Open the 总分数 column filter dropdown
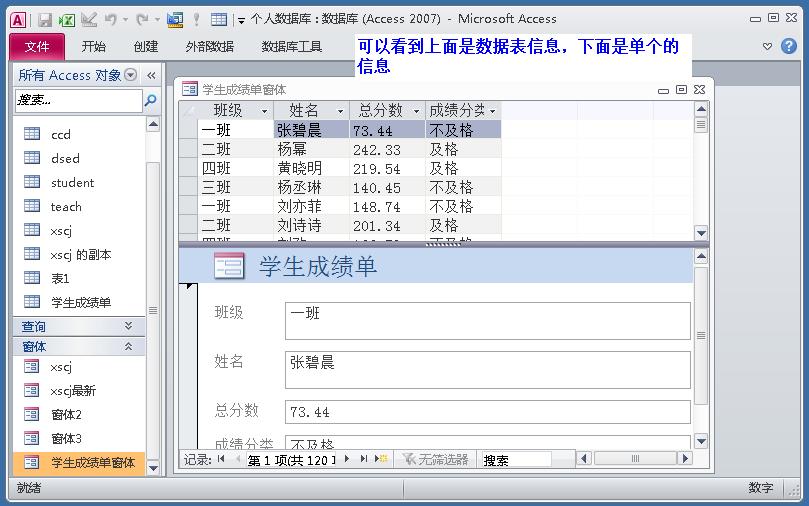809x506 pixels. coord(416,111)
